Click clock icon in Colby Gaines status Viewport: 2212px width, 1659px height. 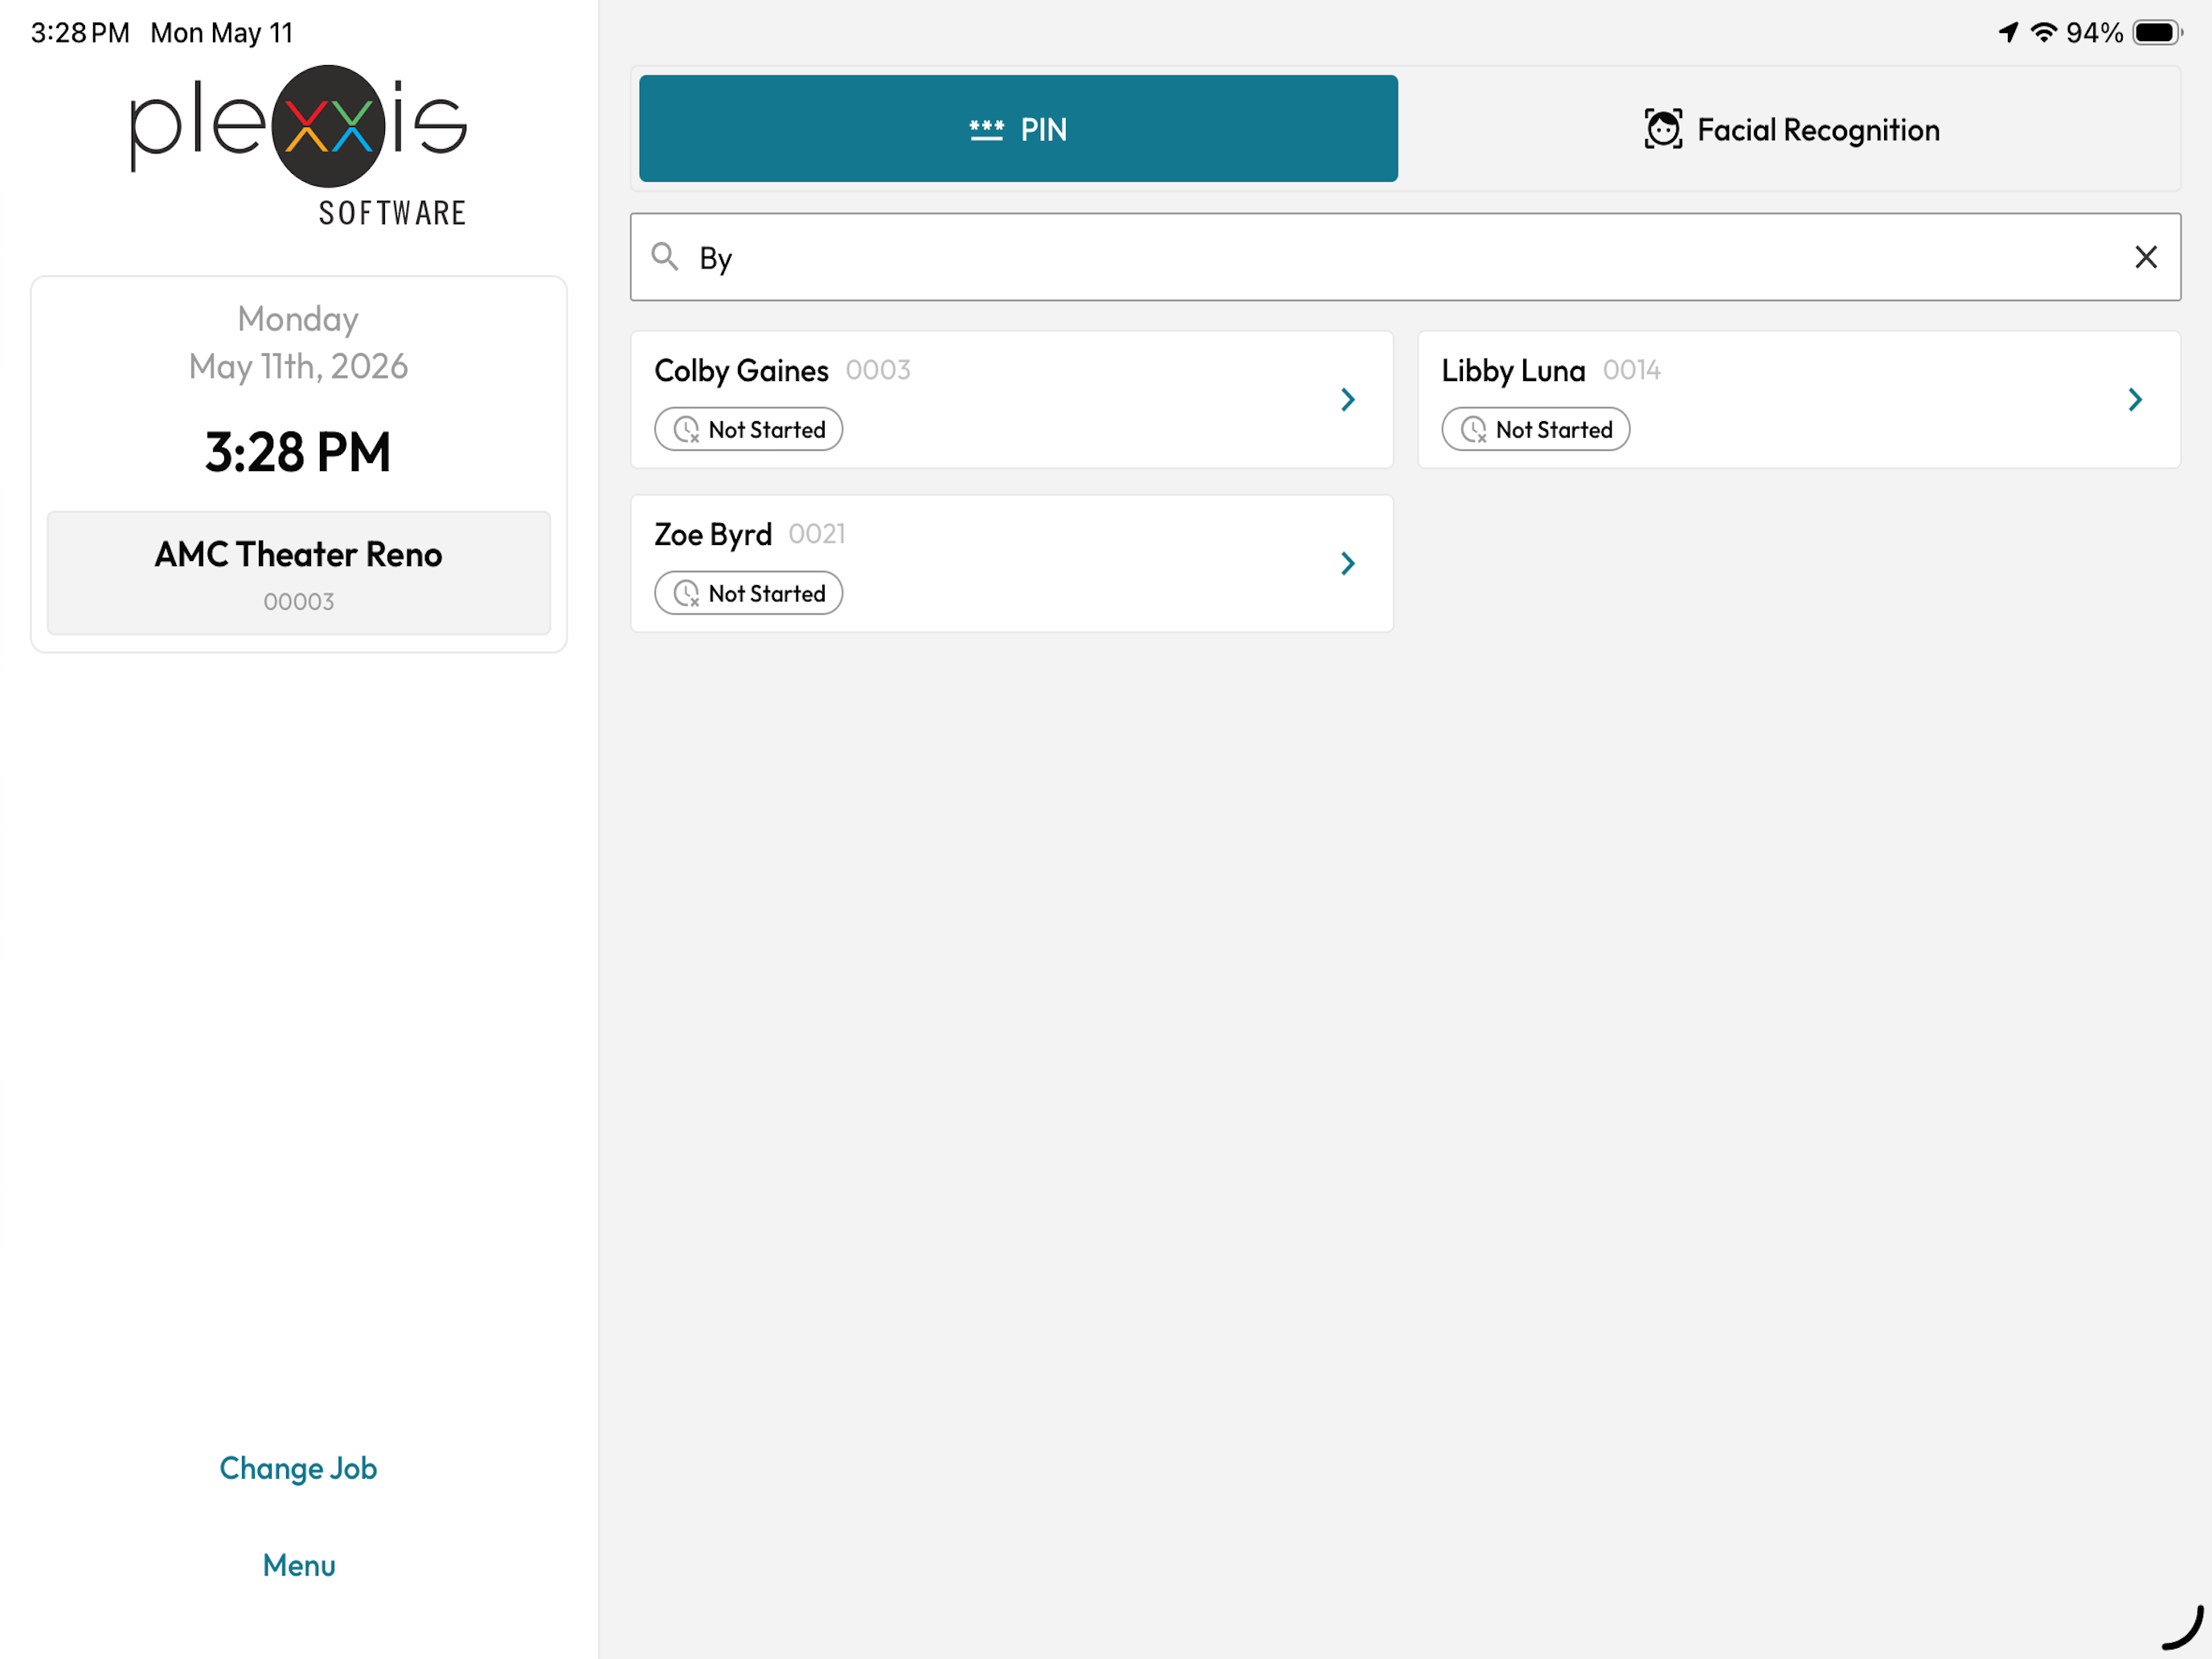tap(687, 430)
